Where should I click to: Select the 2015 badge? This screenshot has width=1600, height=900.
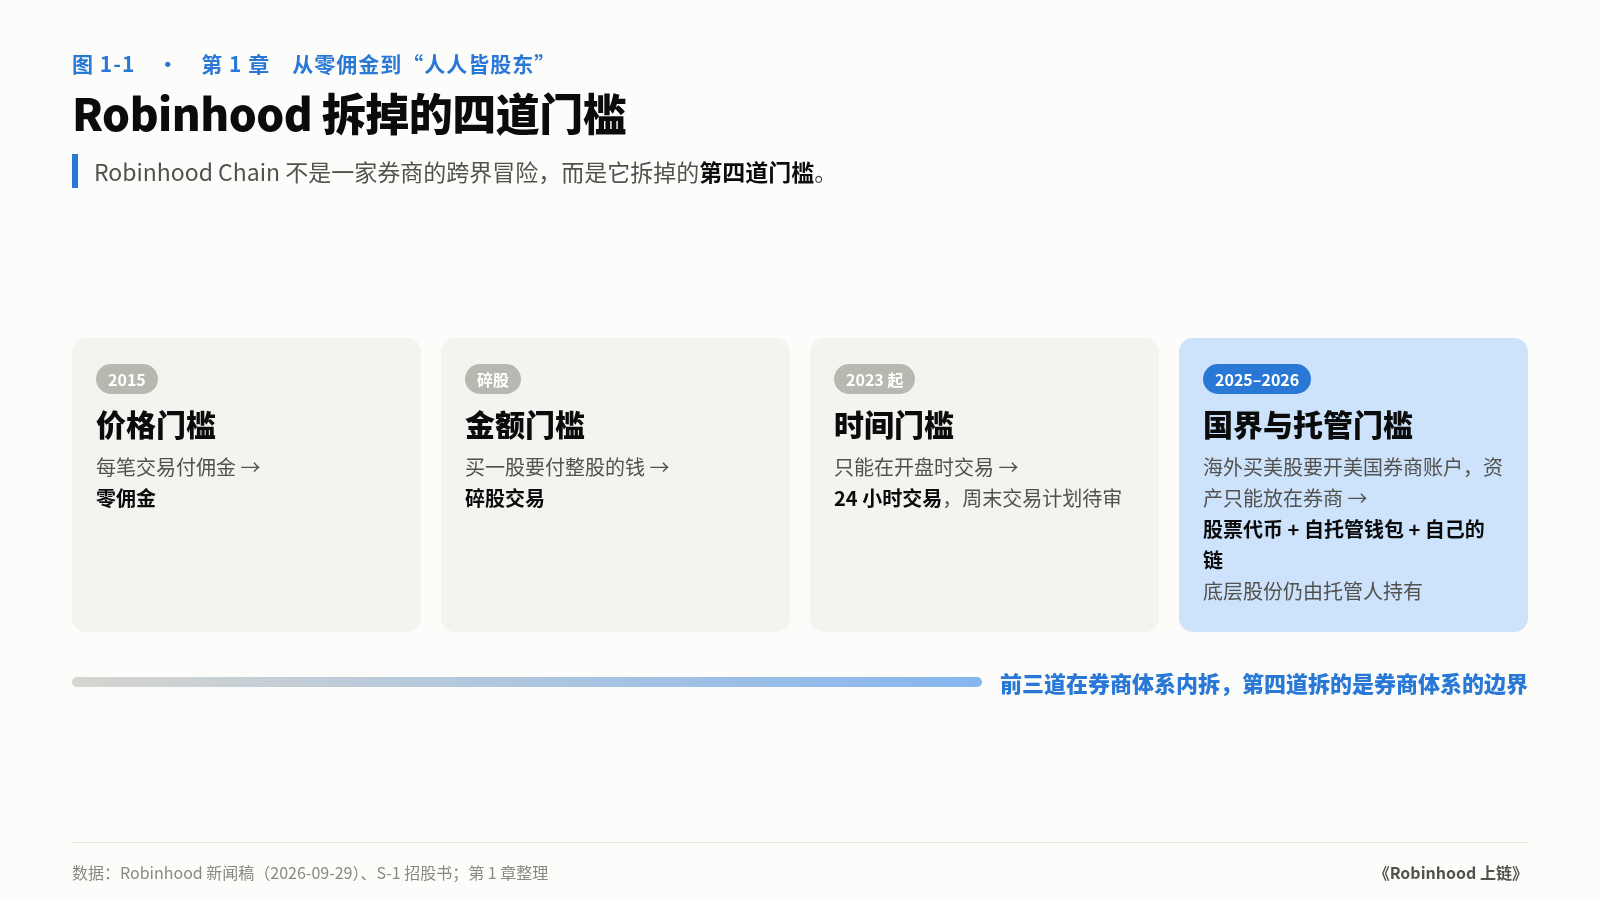127,380
